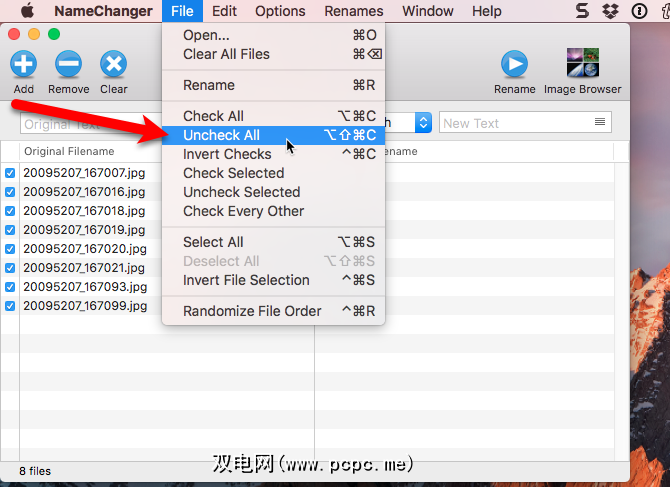Click the Remove minus icon
Image resolution: width=670 pixels, height=487 pixels.
tap(68, 64)
